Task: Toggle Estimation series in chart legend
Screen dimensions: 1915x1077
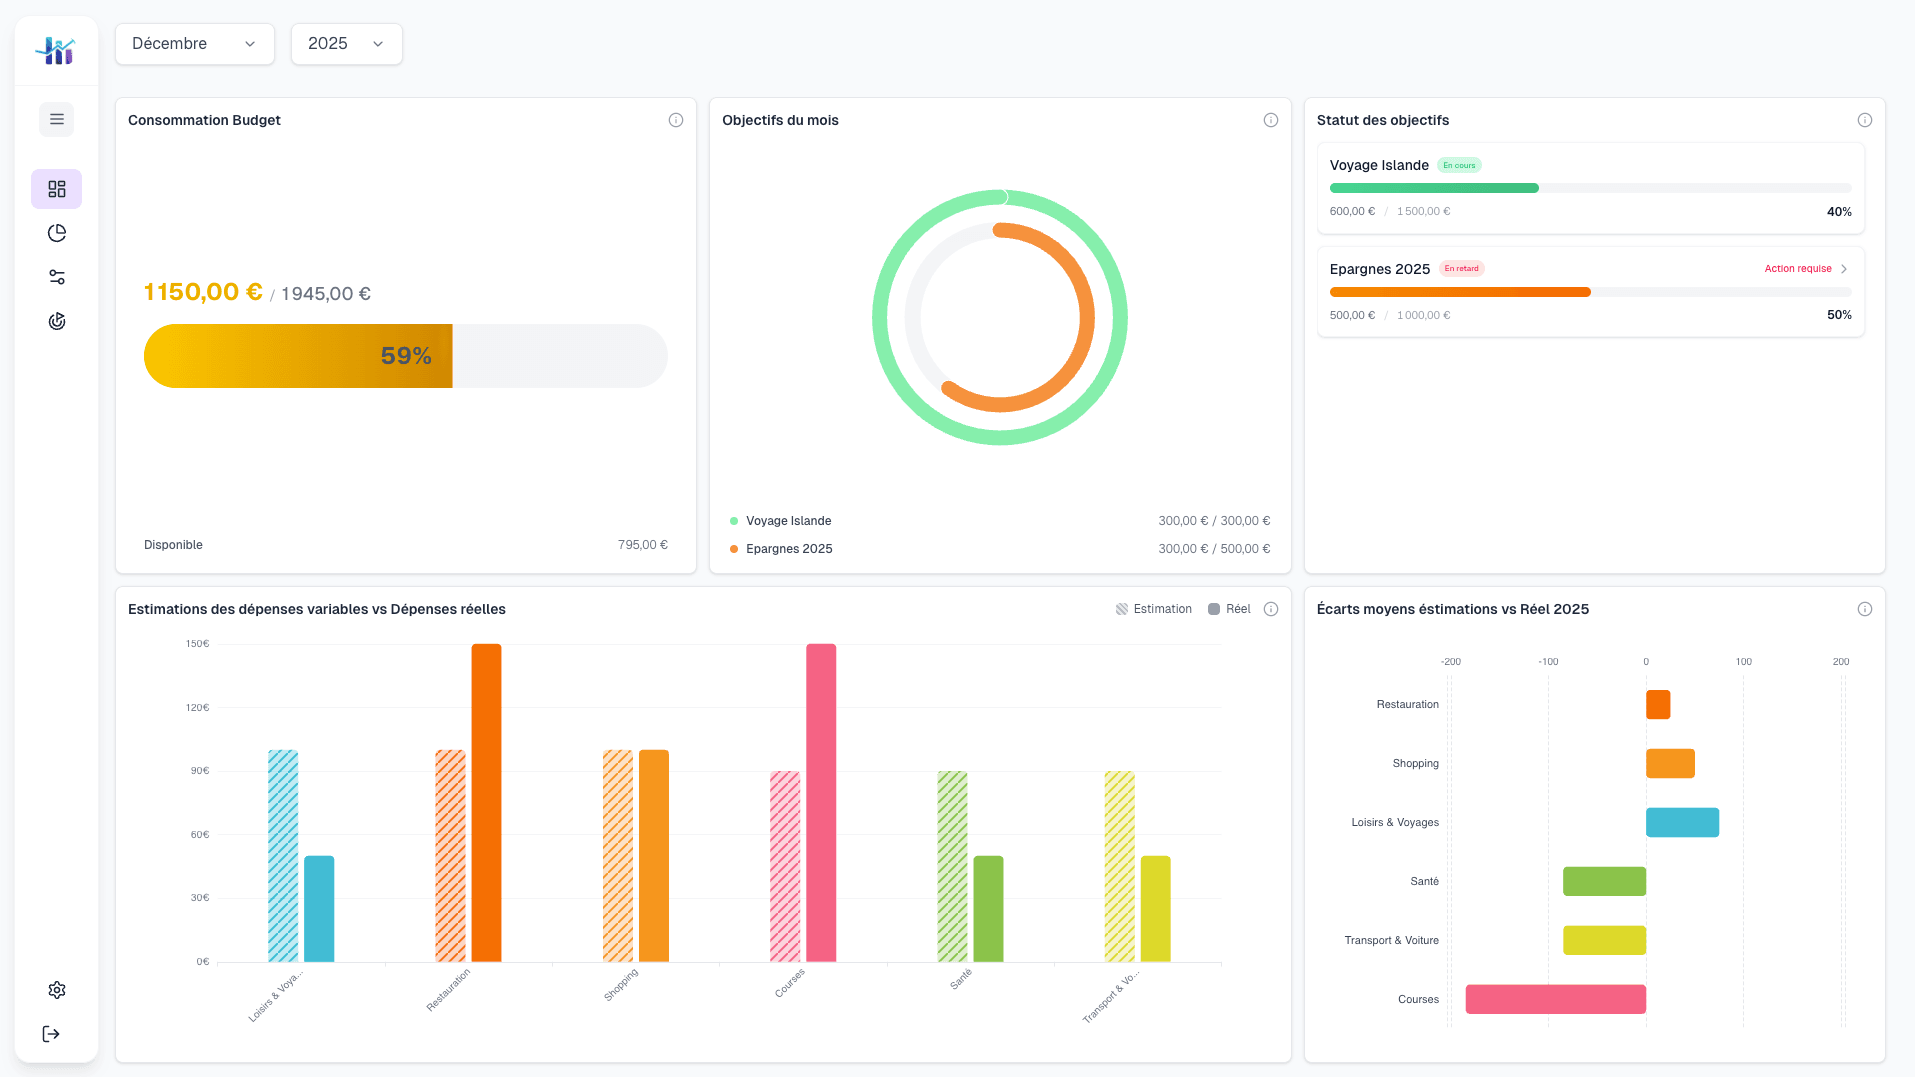Action: click(1154, 609)
